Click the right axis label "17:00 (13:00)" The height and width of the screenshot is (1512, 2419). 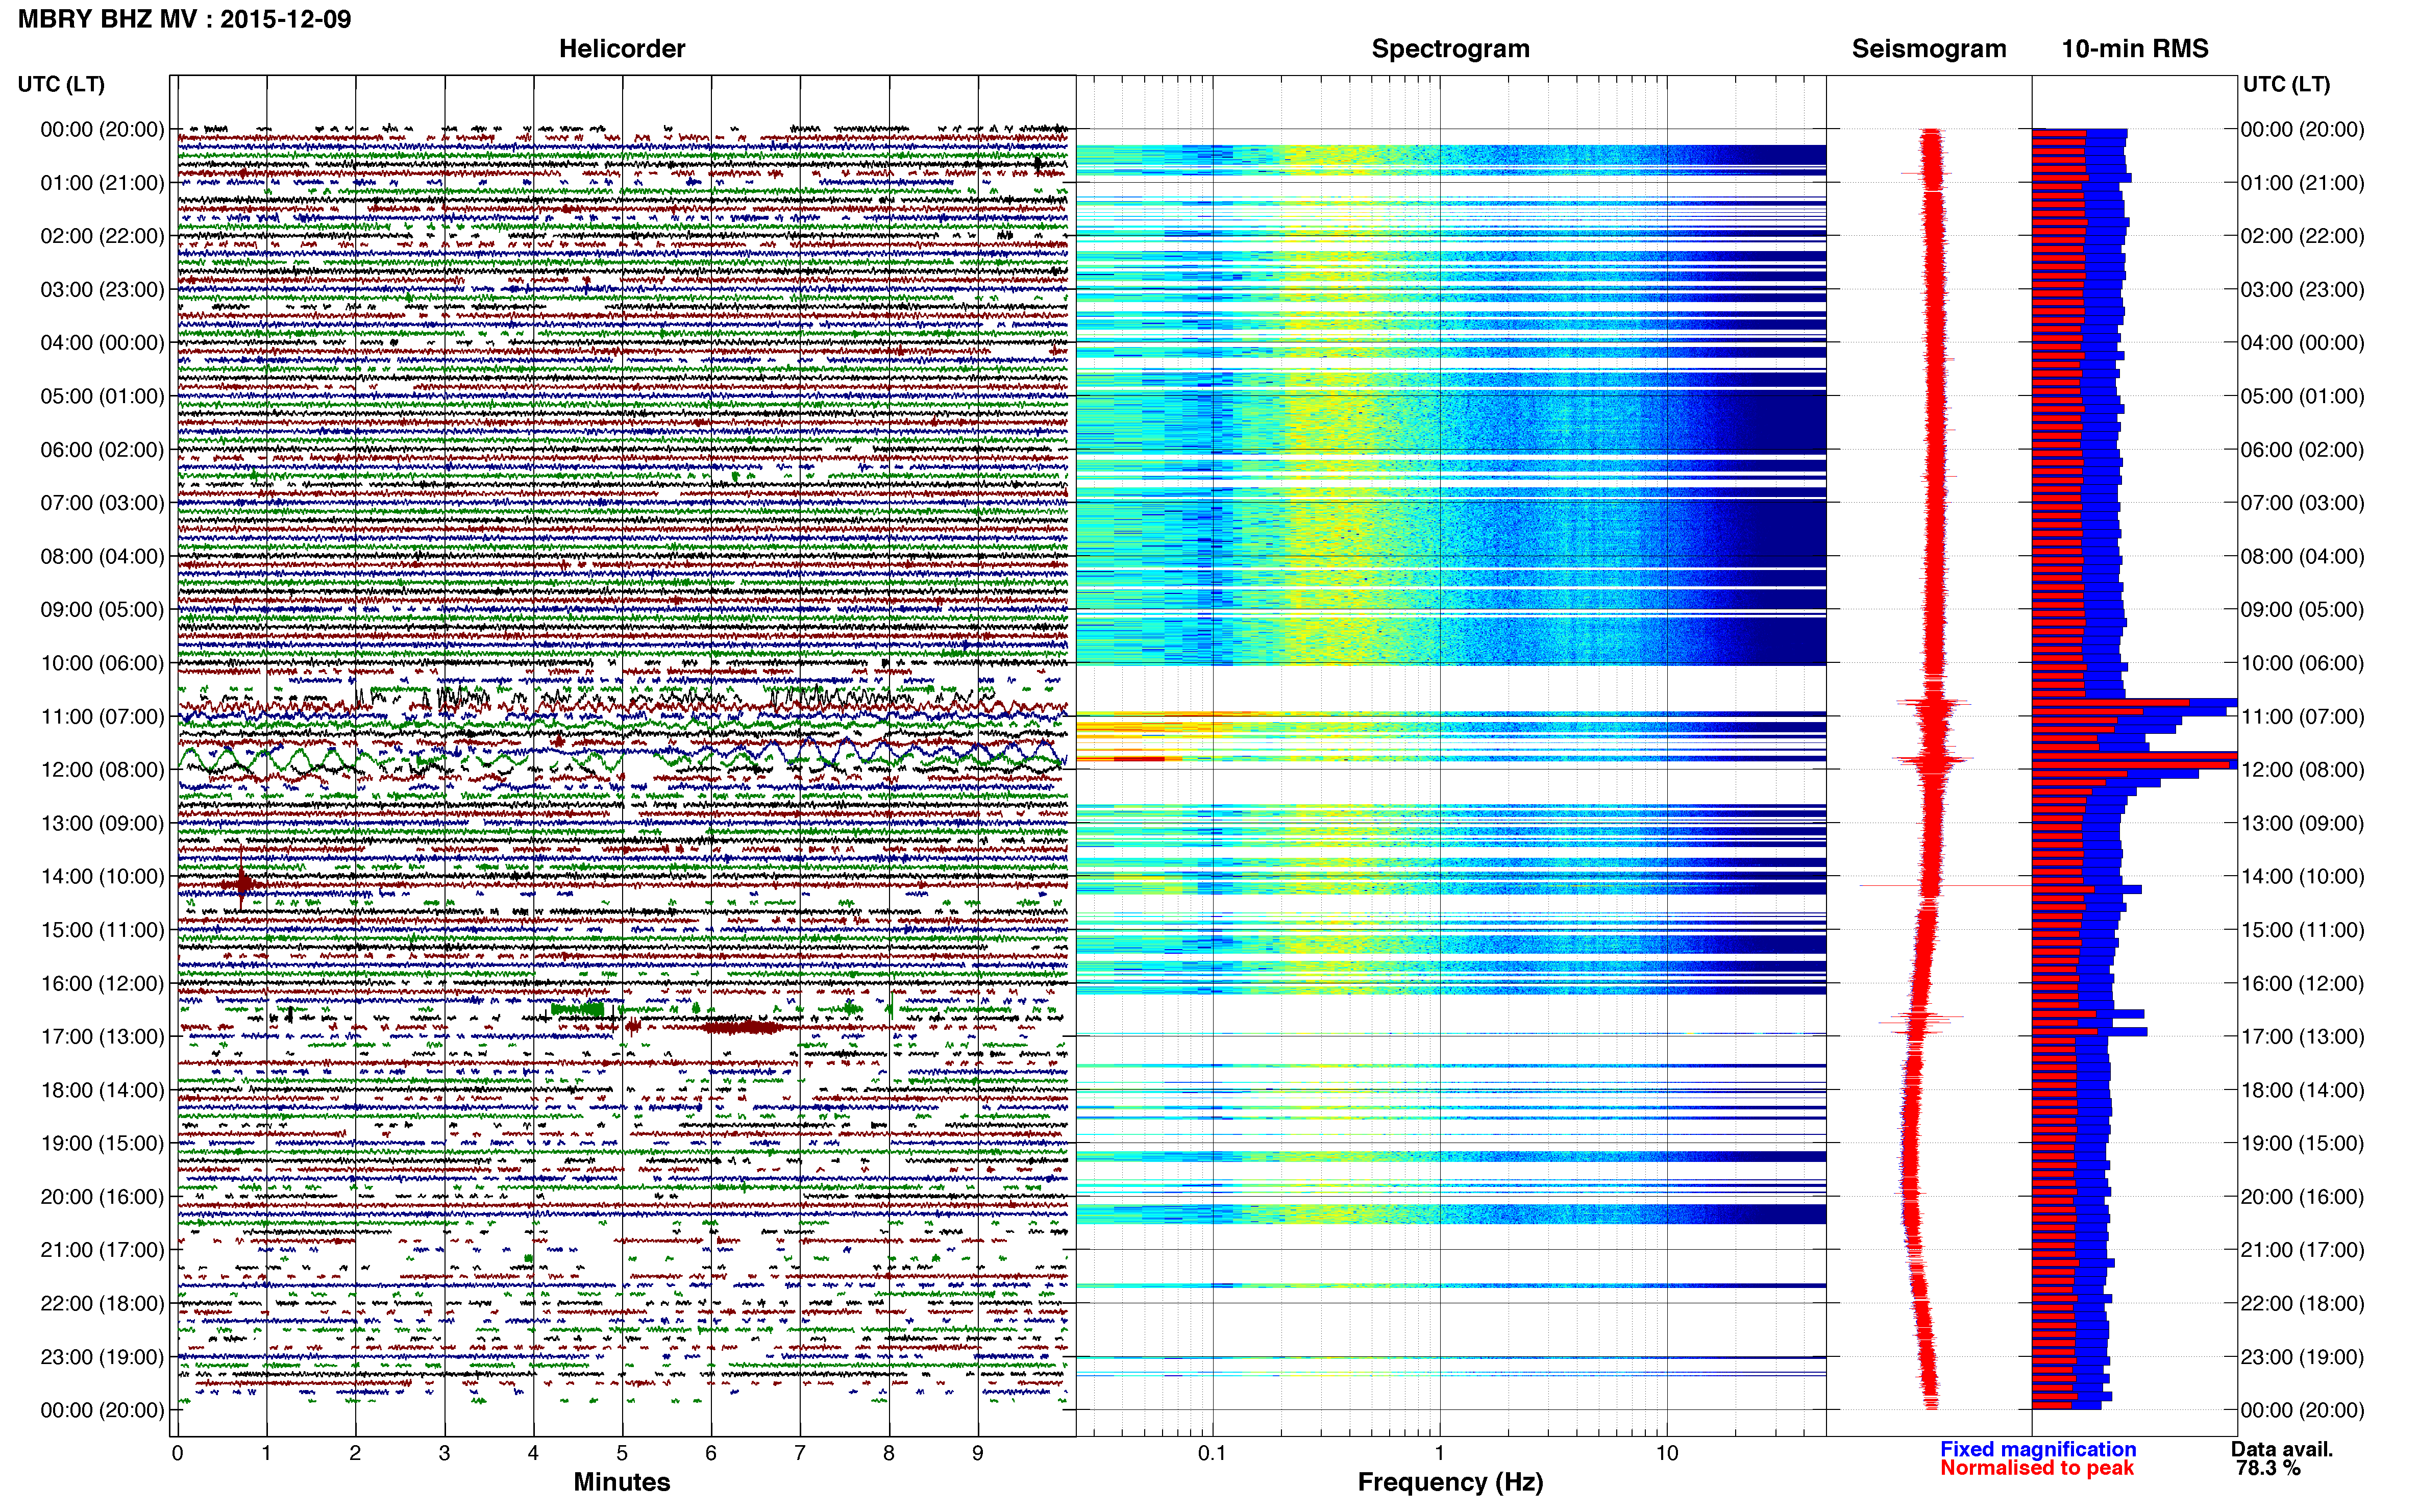2302,1037
